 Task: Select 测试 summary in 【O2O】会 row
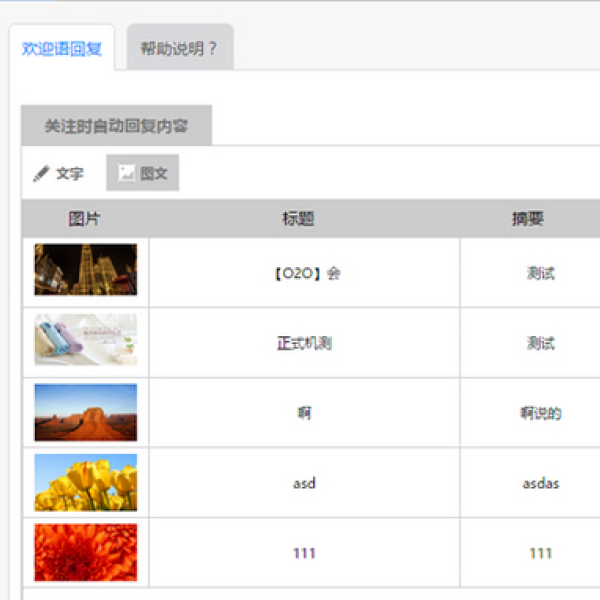click(x=541, y=273)
